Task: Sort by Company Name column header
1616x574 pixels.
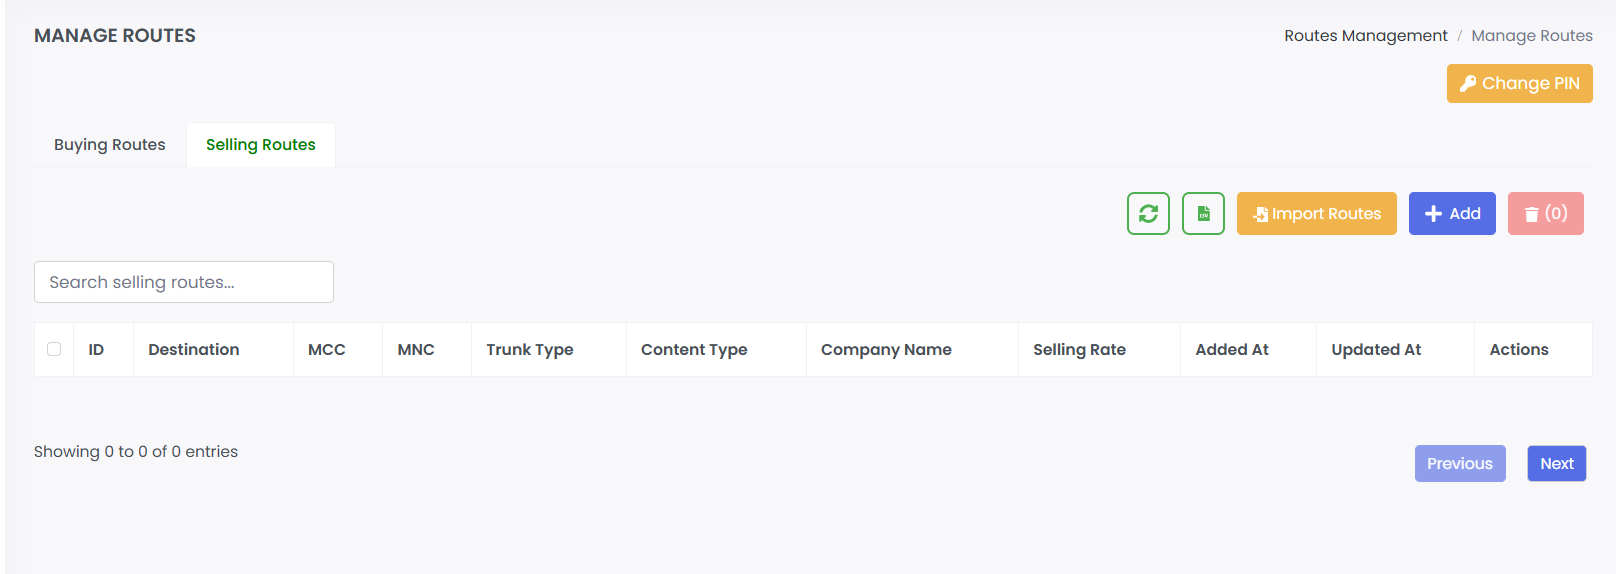Action: [886, 350]
